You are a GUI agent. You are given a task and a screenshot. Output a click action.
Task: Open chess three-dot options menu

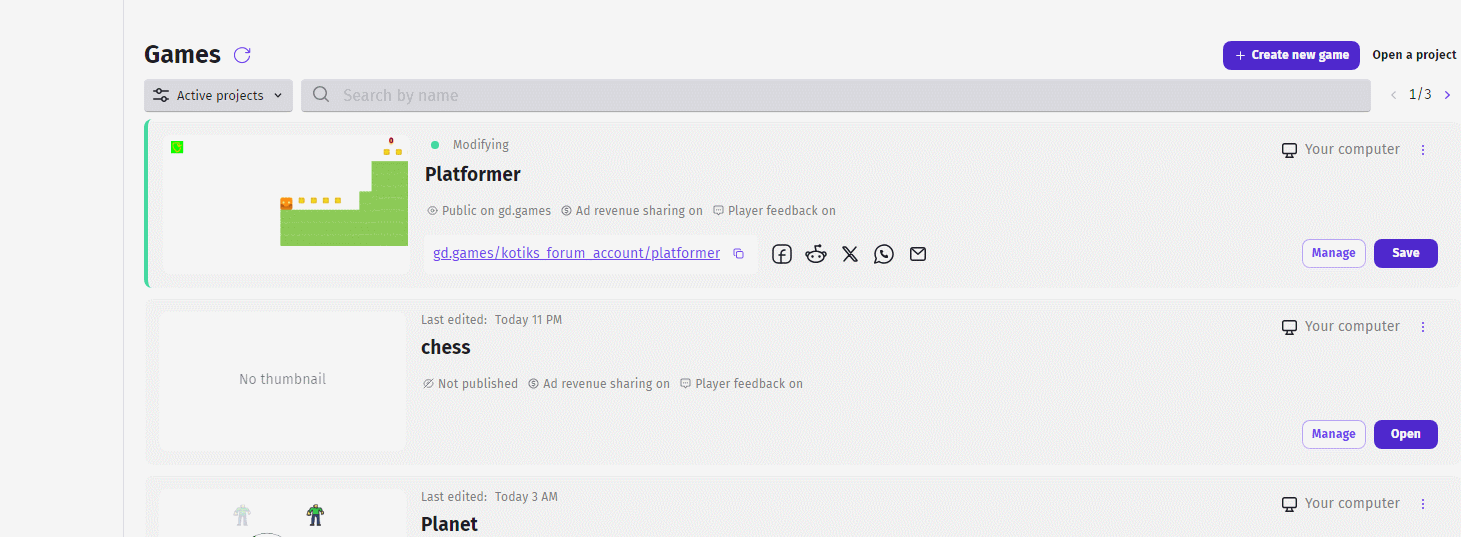[1423, 327]
